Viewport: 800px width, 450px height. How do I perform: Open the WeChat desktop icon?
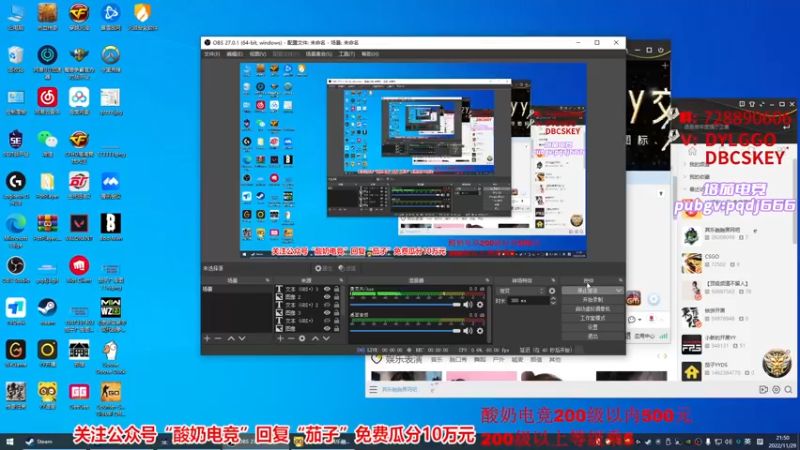click(x=47, y=143)
